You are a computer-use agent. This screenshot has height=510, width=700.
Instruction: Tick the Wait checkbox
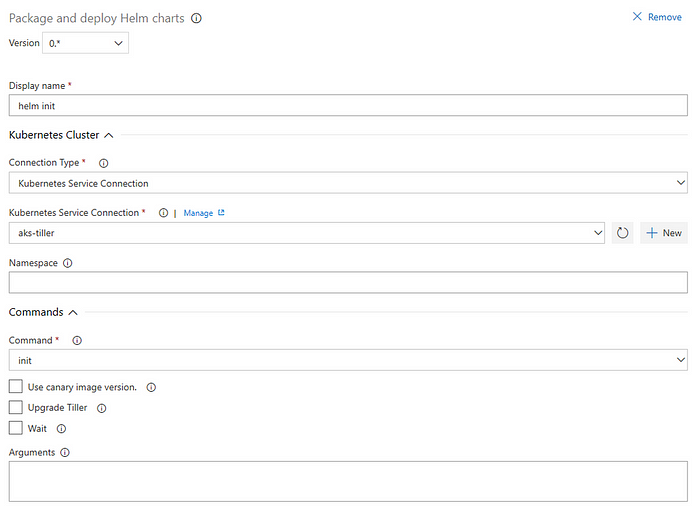tap(16, 428)
